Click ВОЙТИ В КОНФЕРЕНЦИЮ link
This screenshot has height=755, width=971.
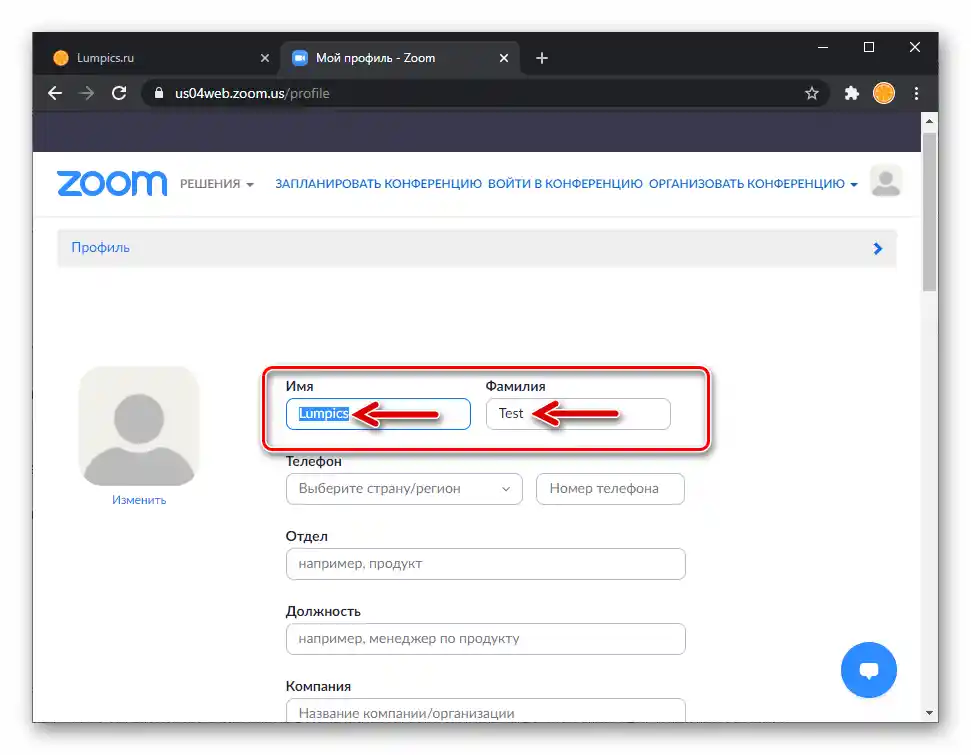pyautogui.click(x=565, y=184)
